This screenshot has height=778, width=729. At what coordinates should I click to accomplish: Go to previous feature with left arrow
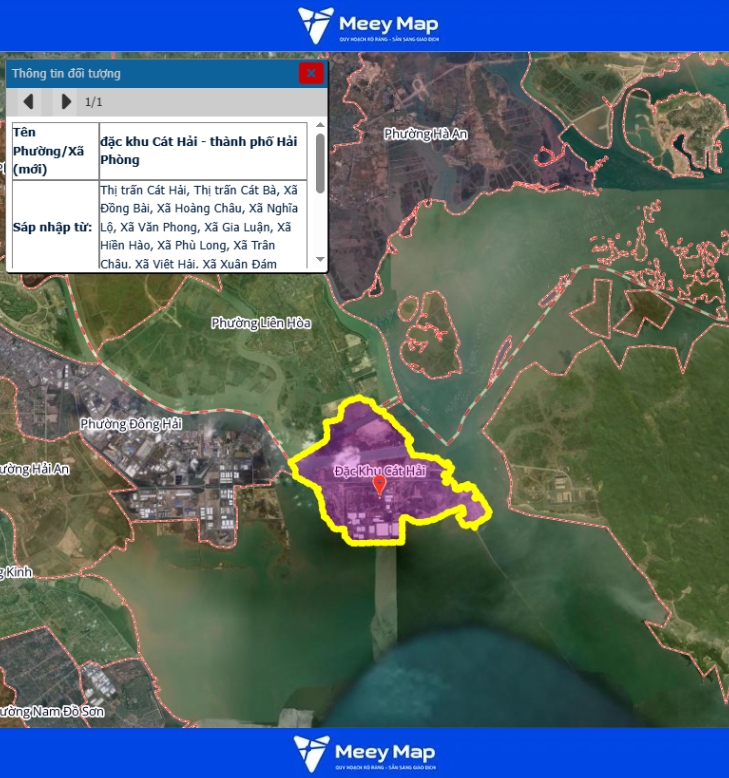[29, 101]
